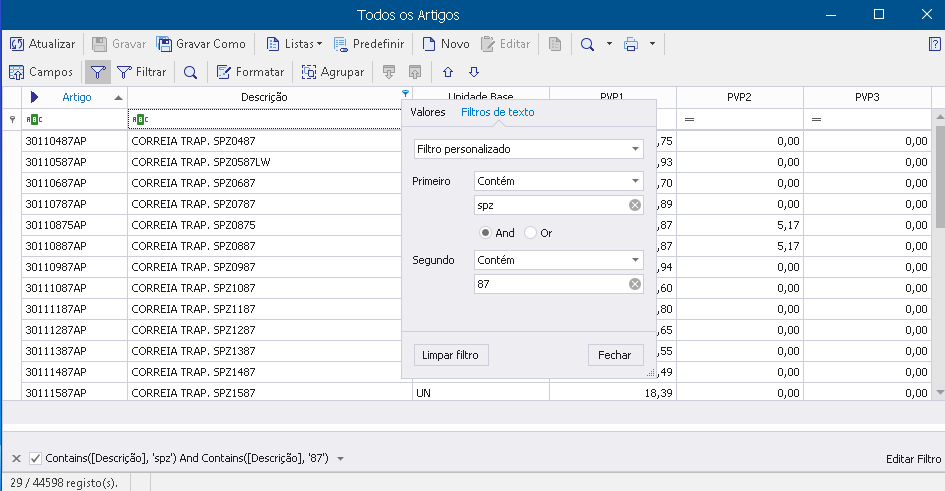
Task: Select the And radio button
Action: [486, 233]
